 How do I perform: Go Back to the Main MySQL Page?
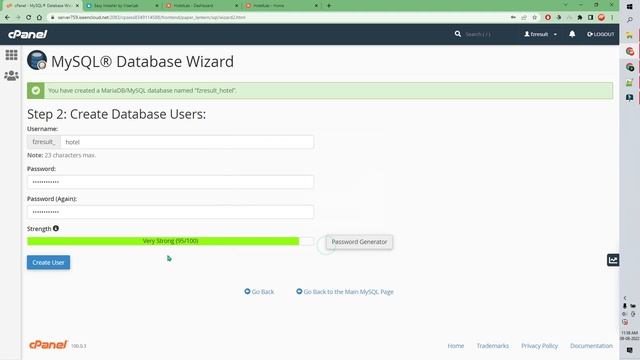coord(345,292)
